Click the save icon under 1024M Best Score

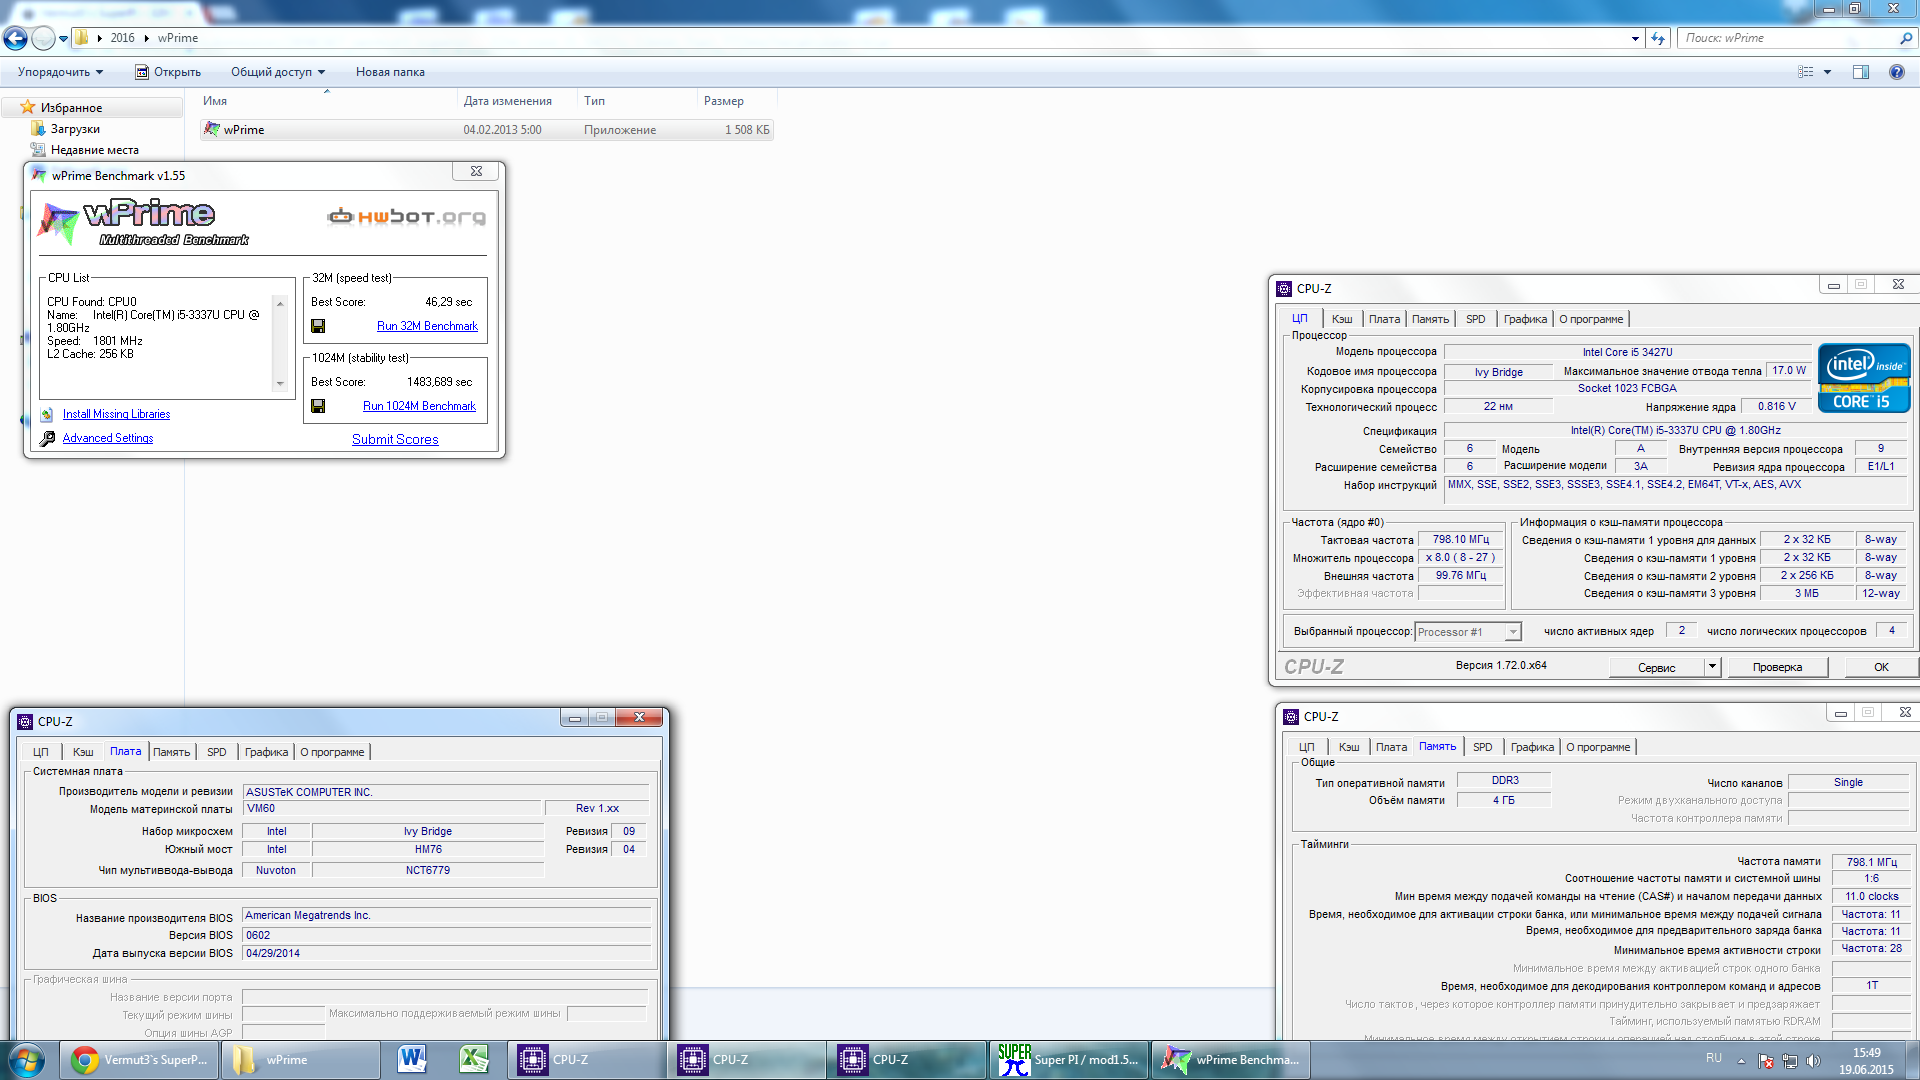(x=318, y=406)
